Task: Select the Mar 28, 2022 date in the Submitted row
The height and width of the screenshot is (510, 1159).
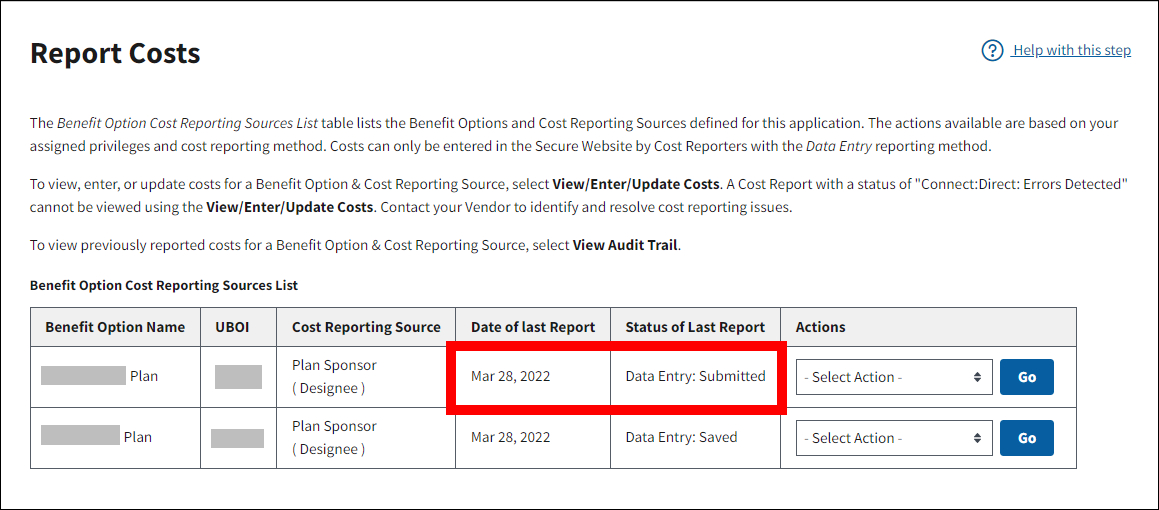Action: coord(510,377)
